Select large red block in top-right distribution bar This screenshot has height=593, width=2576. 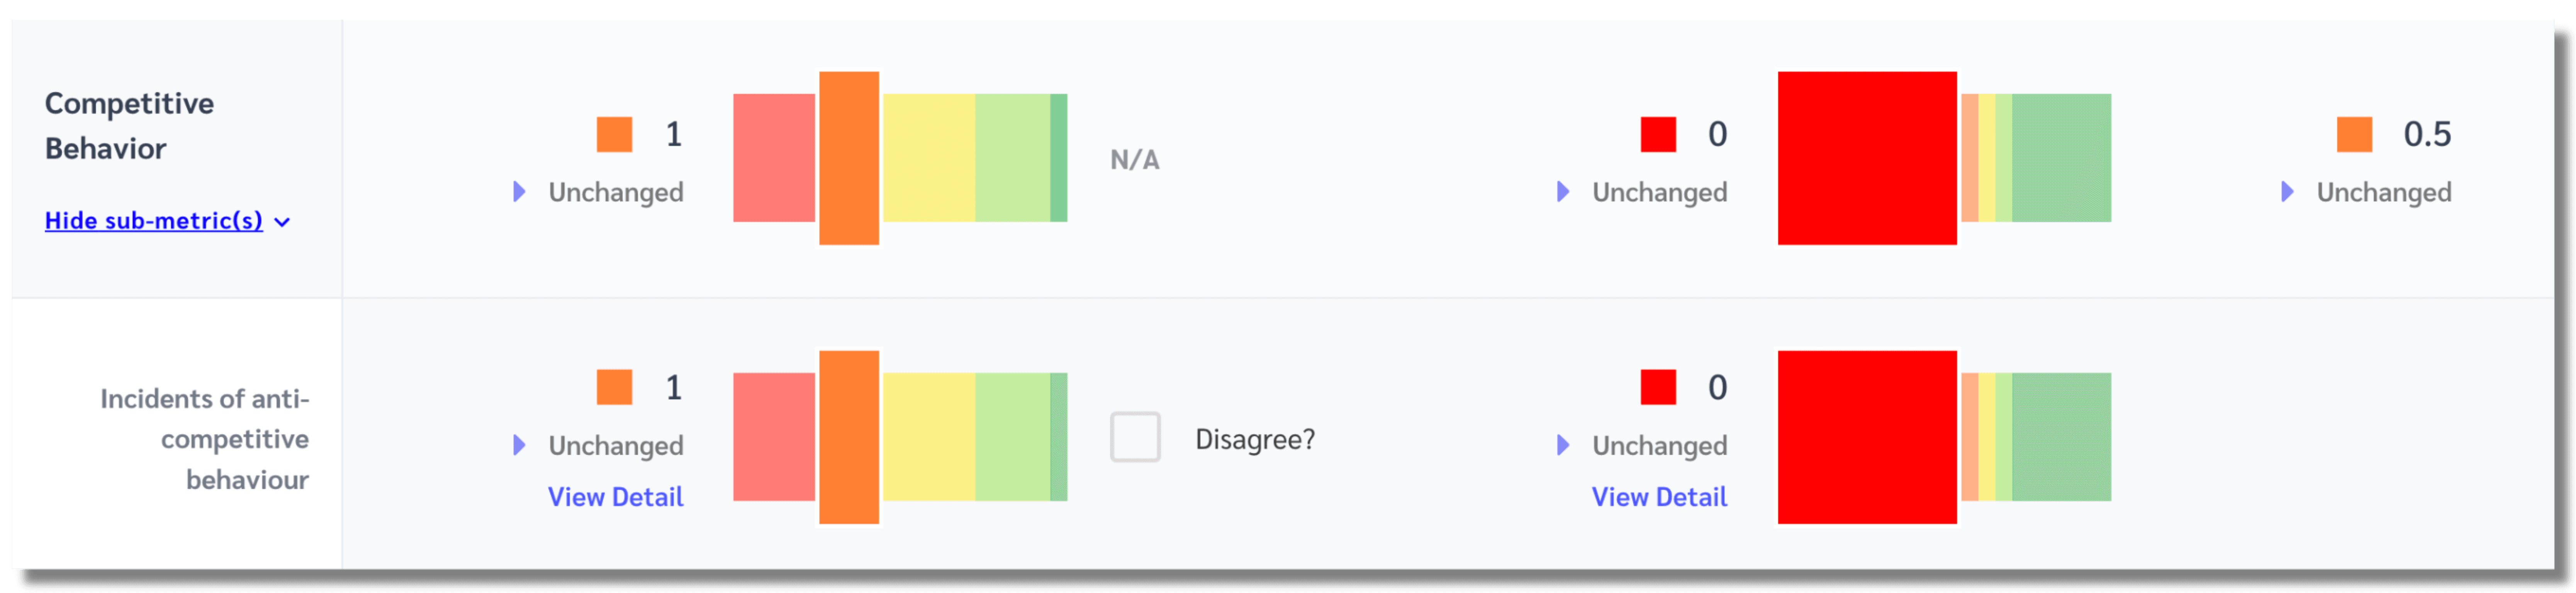pyautogui.click(x=1867, y=158)
